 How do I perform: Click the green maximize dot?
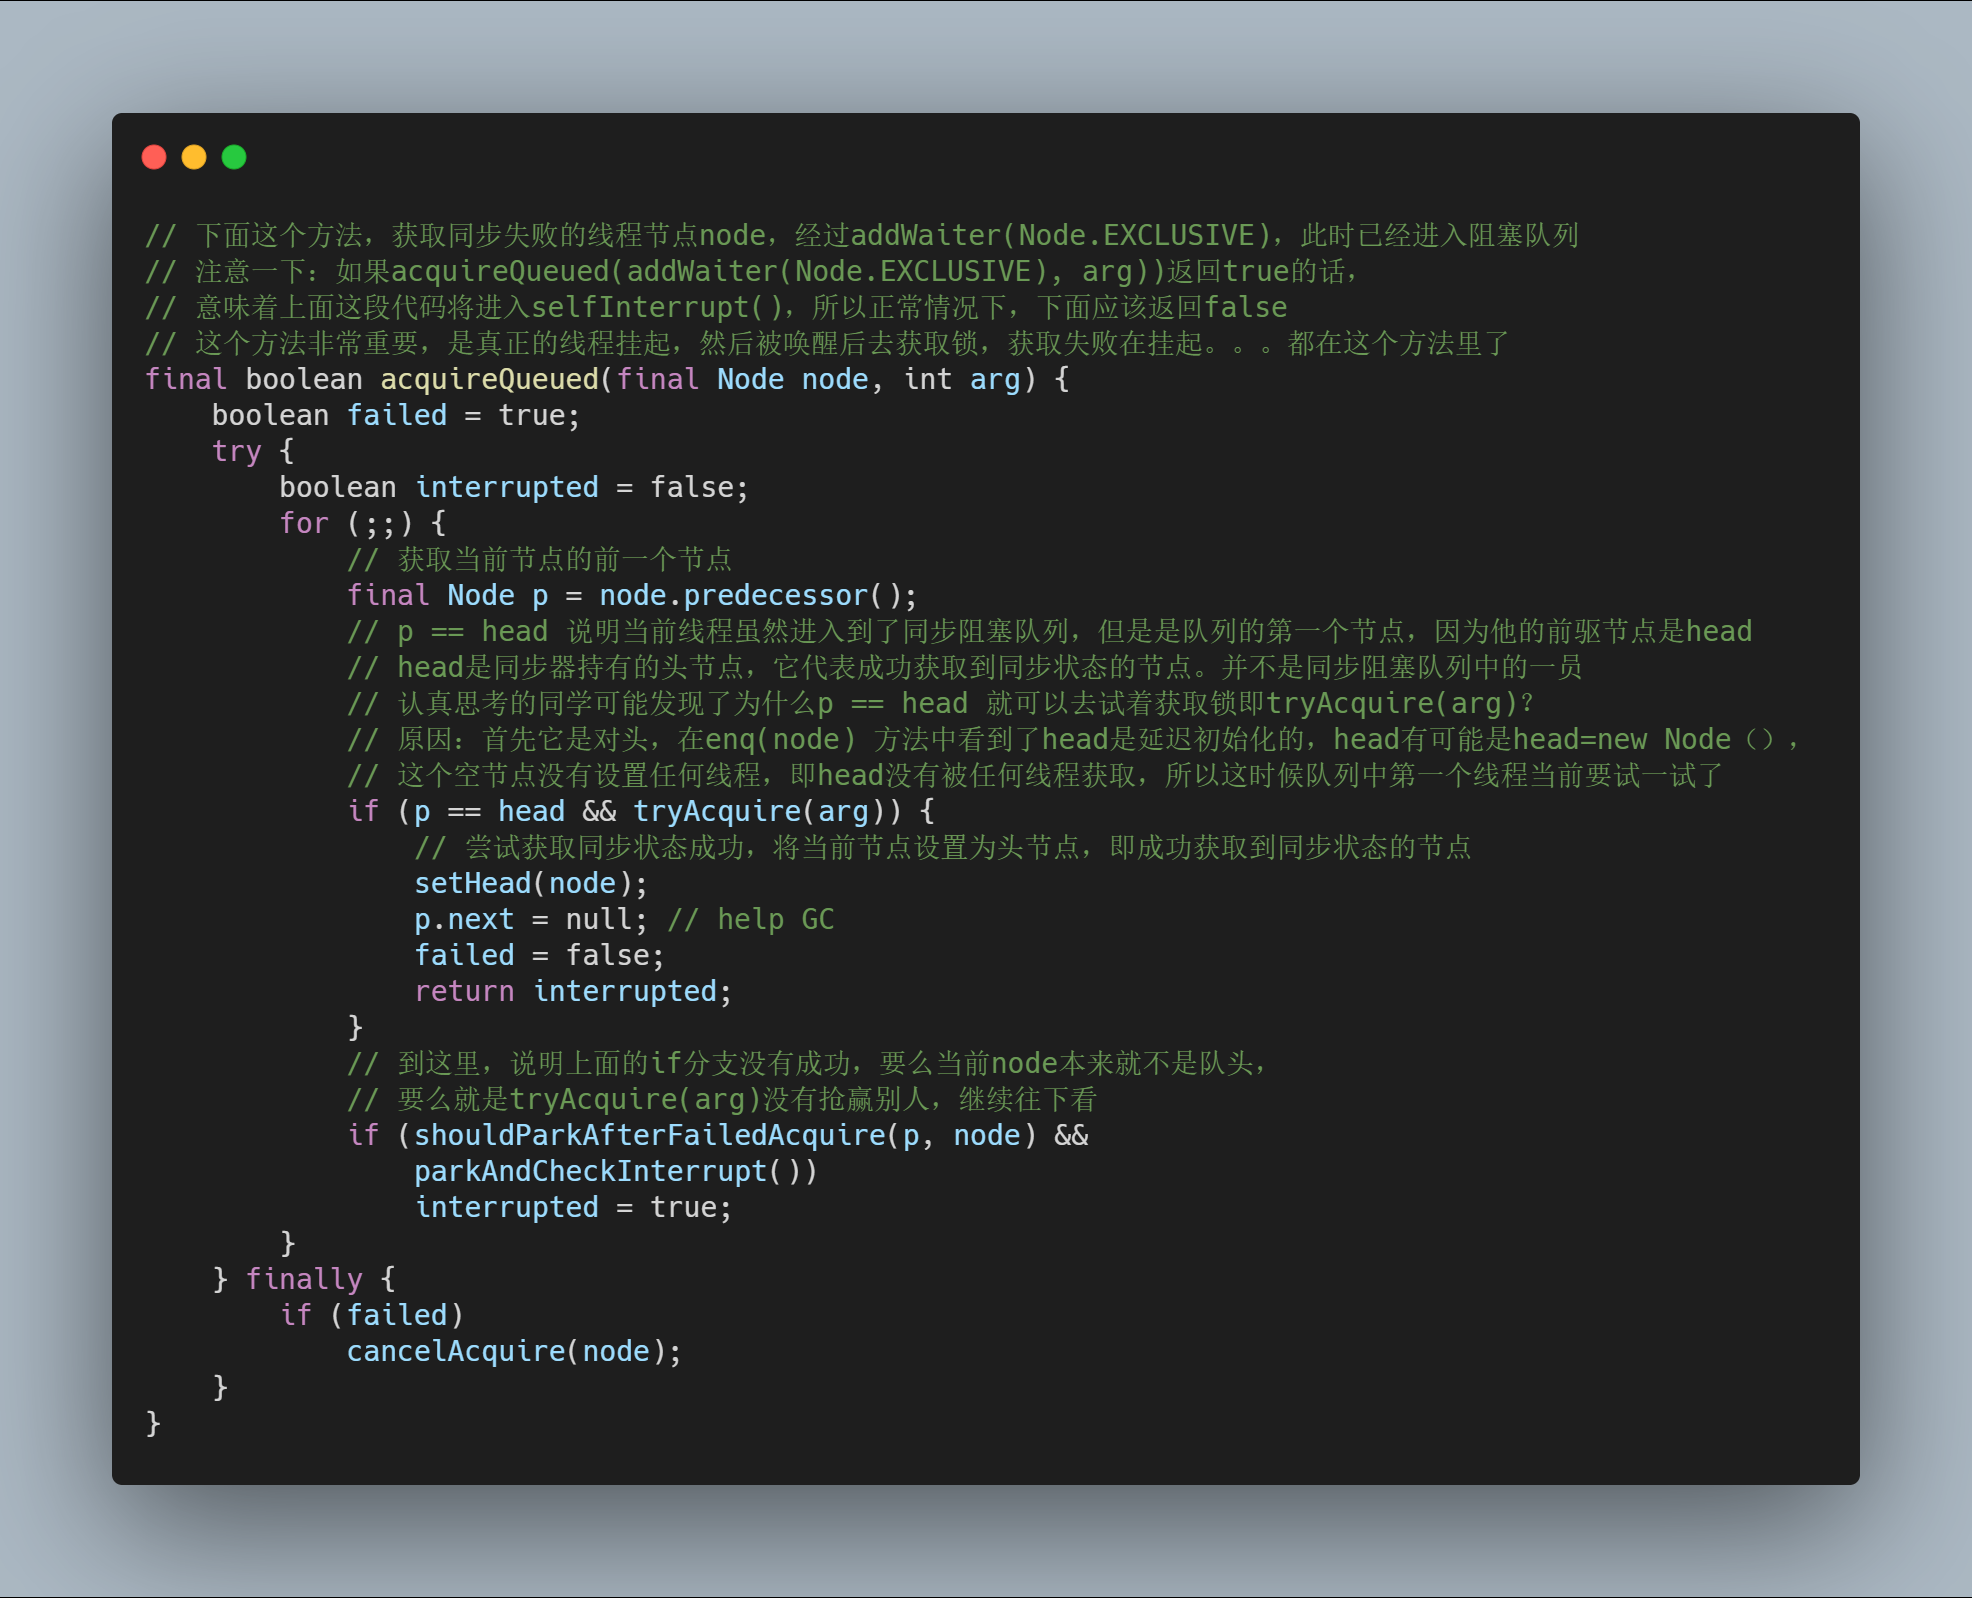[234, 157]
